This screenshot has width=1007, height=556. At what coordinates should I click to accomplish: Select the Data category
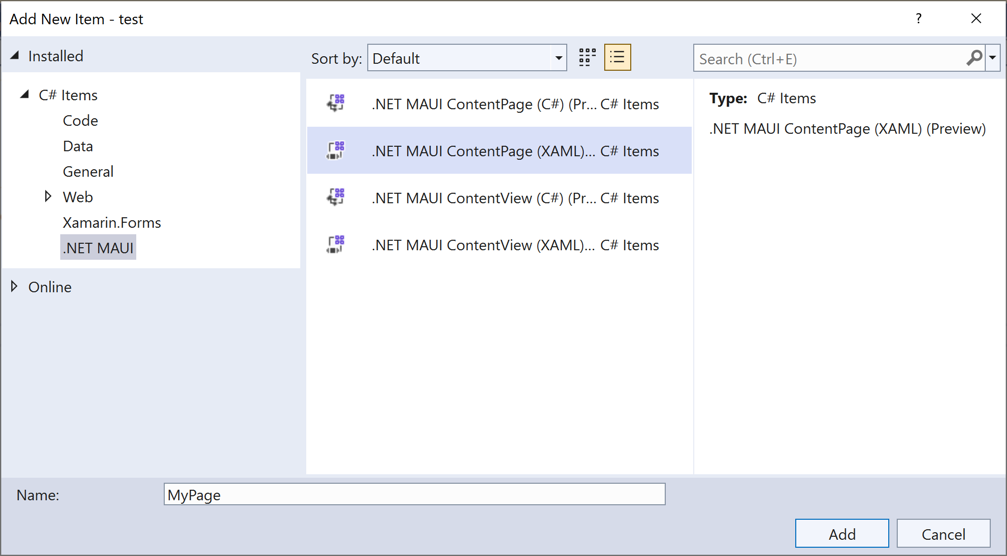coord(78,146)
